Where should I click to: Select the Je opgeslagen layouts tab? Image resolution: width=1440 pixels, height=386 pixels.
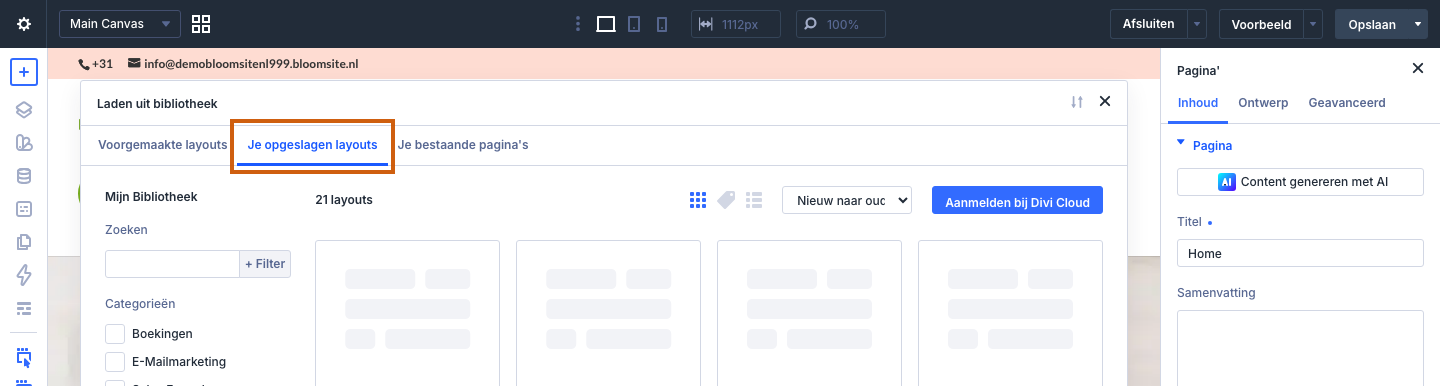click(313, 145)
